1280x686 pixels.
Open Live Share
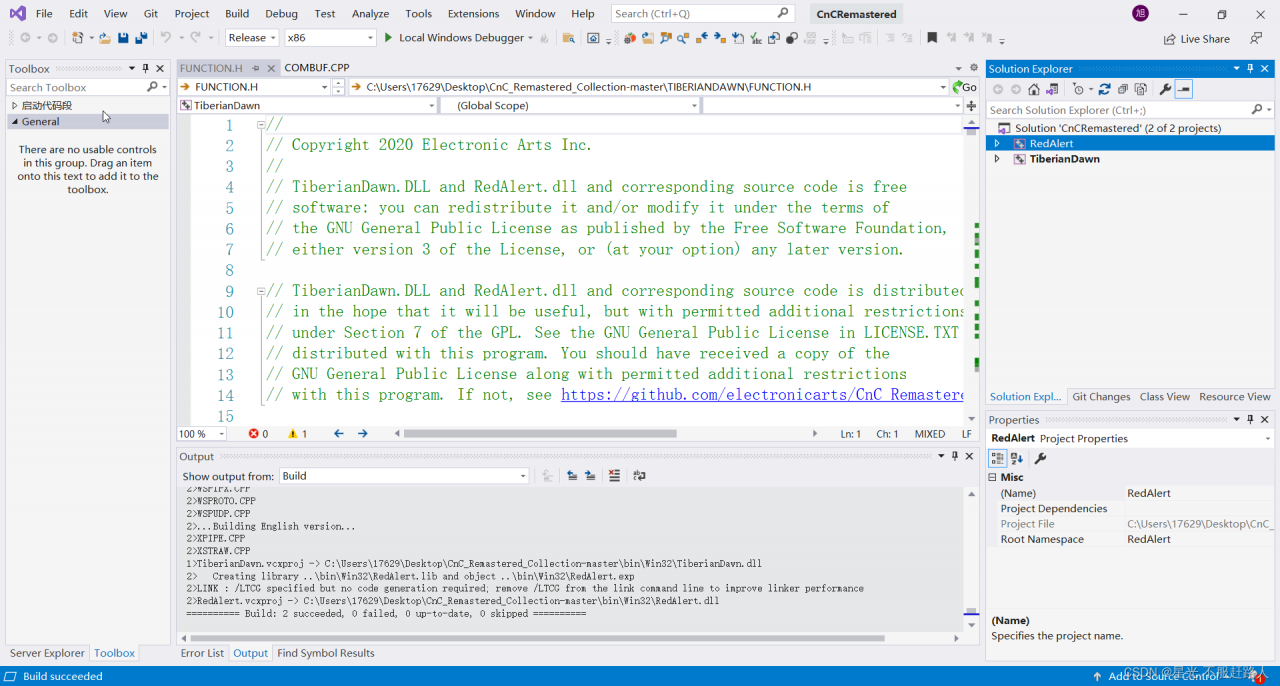[x=1196, y=39]
